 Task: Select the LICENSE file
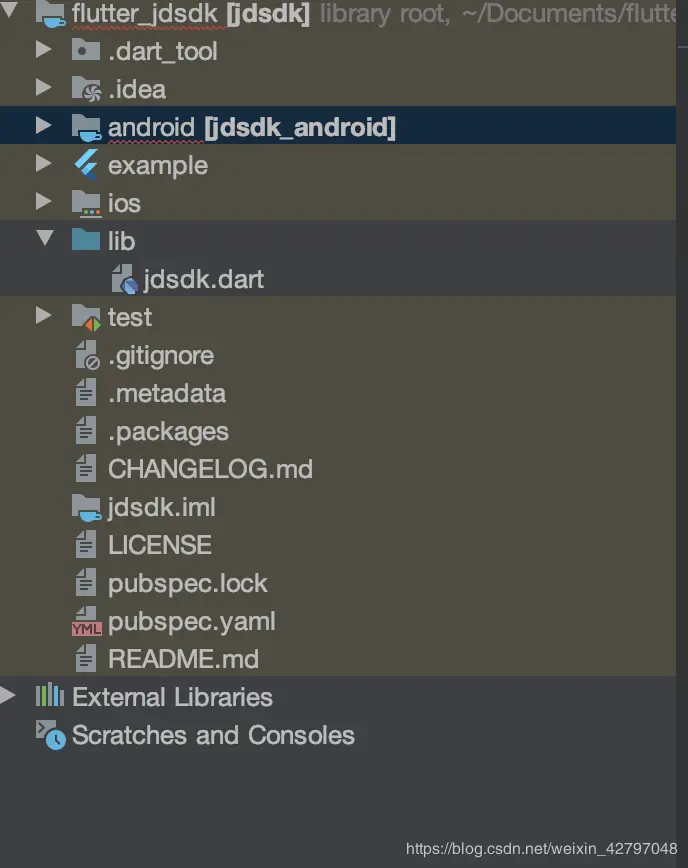pyautogui.click(x=160, y=546)
